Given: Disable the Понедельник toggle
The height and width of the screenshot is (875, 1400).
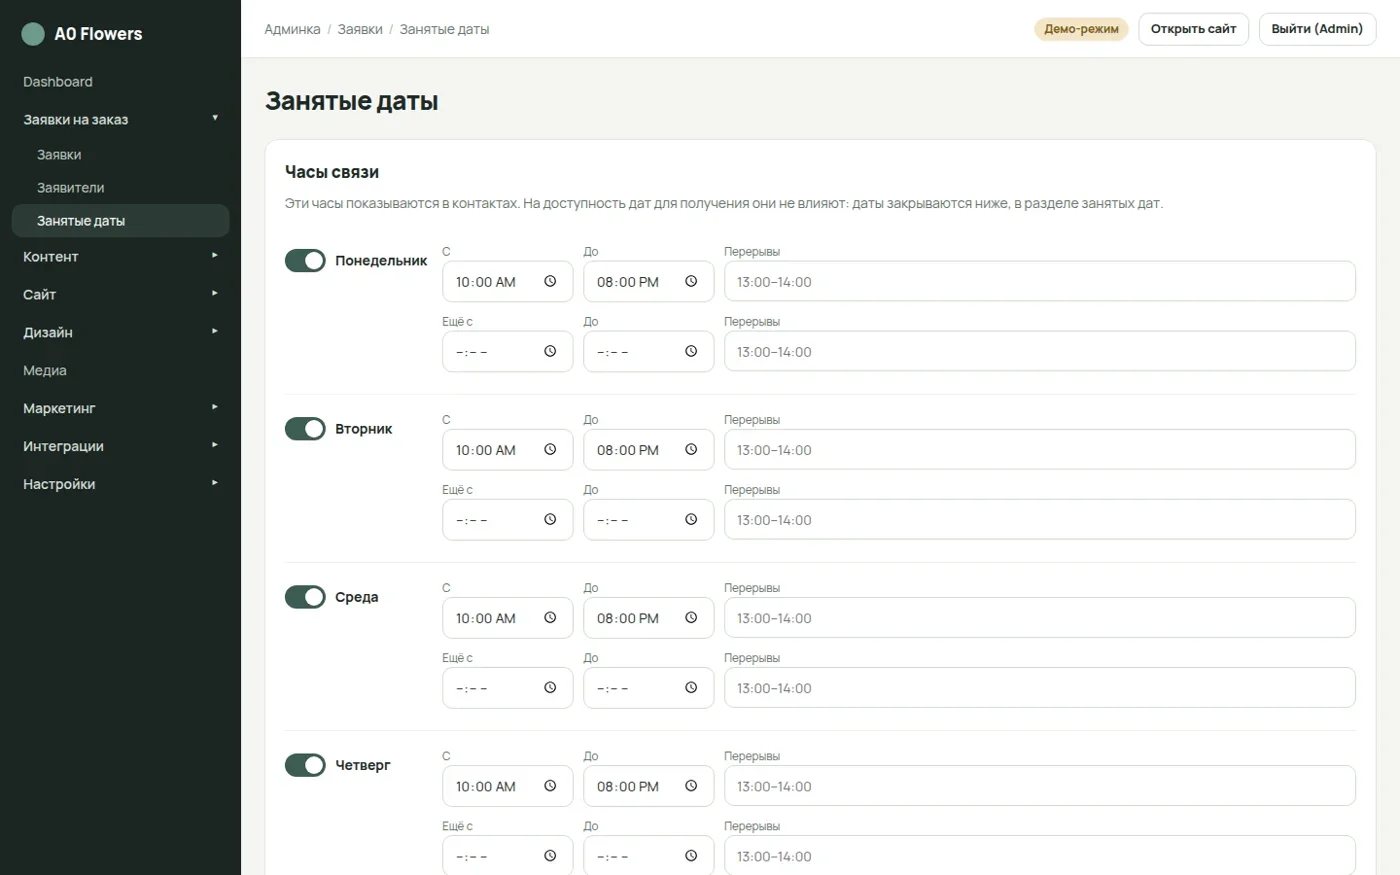Looking at the screenshot, I should (x=305, y=261).
